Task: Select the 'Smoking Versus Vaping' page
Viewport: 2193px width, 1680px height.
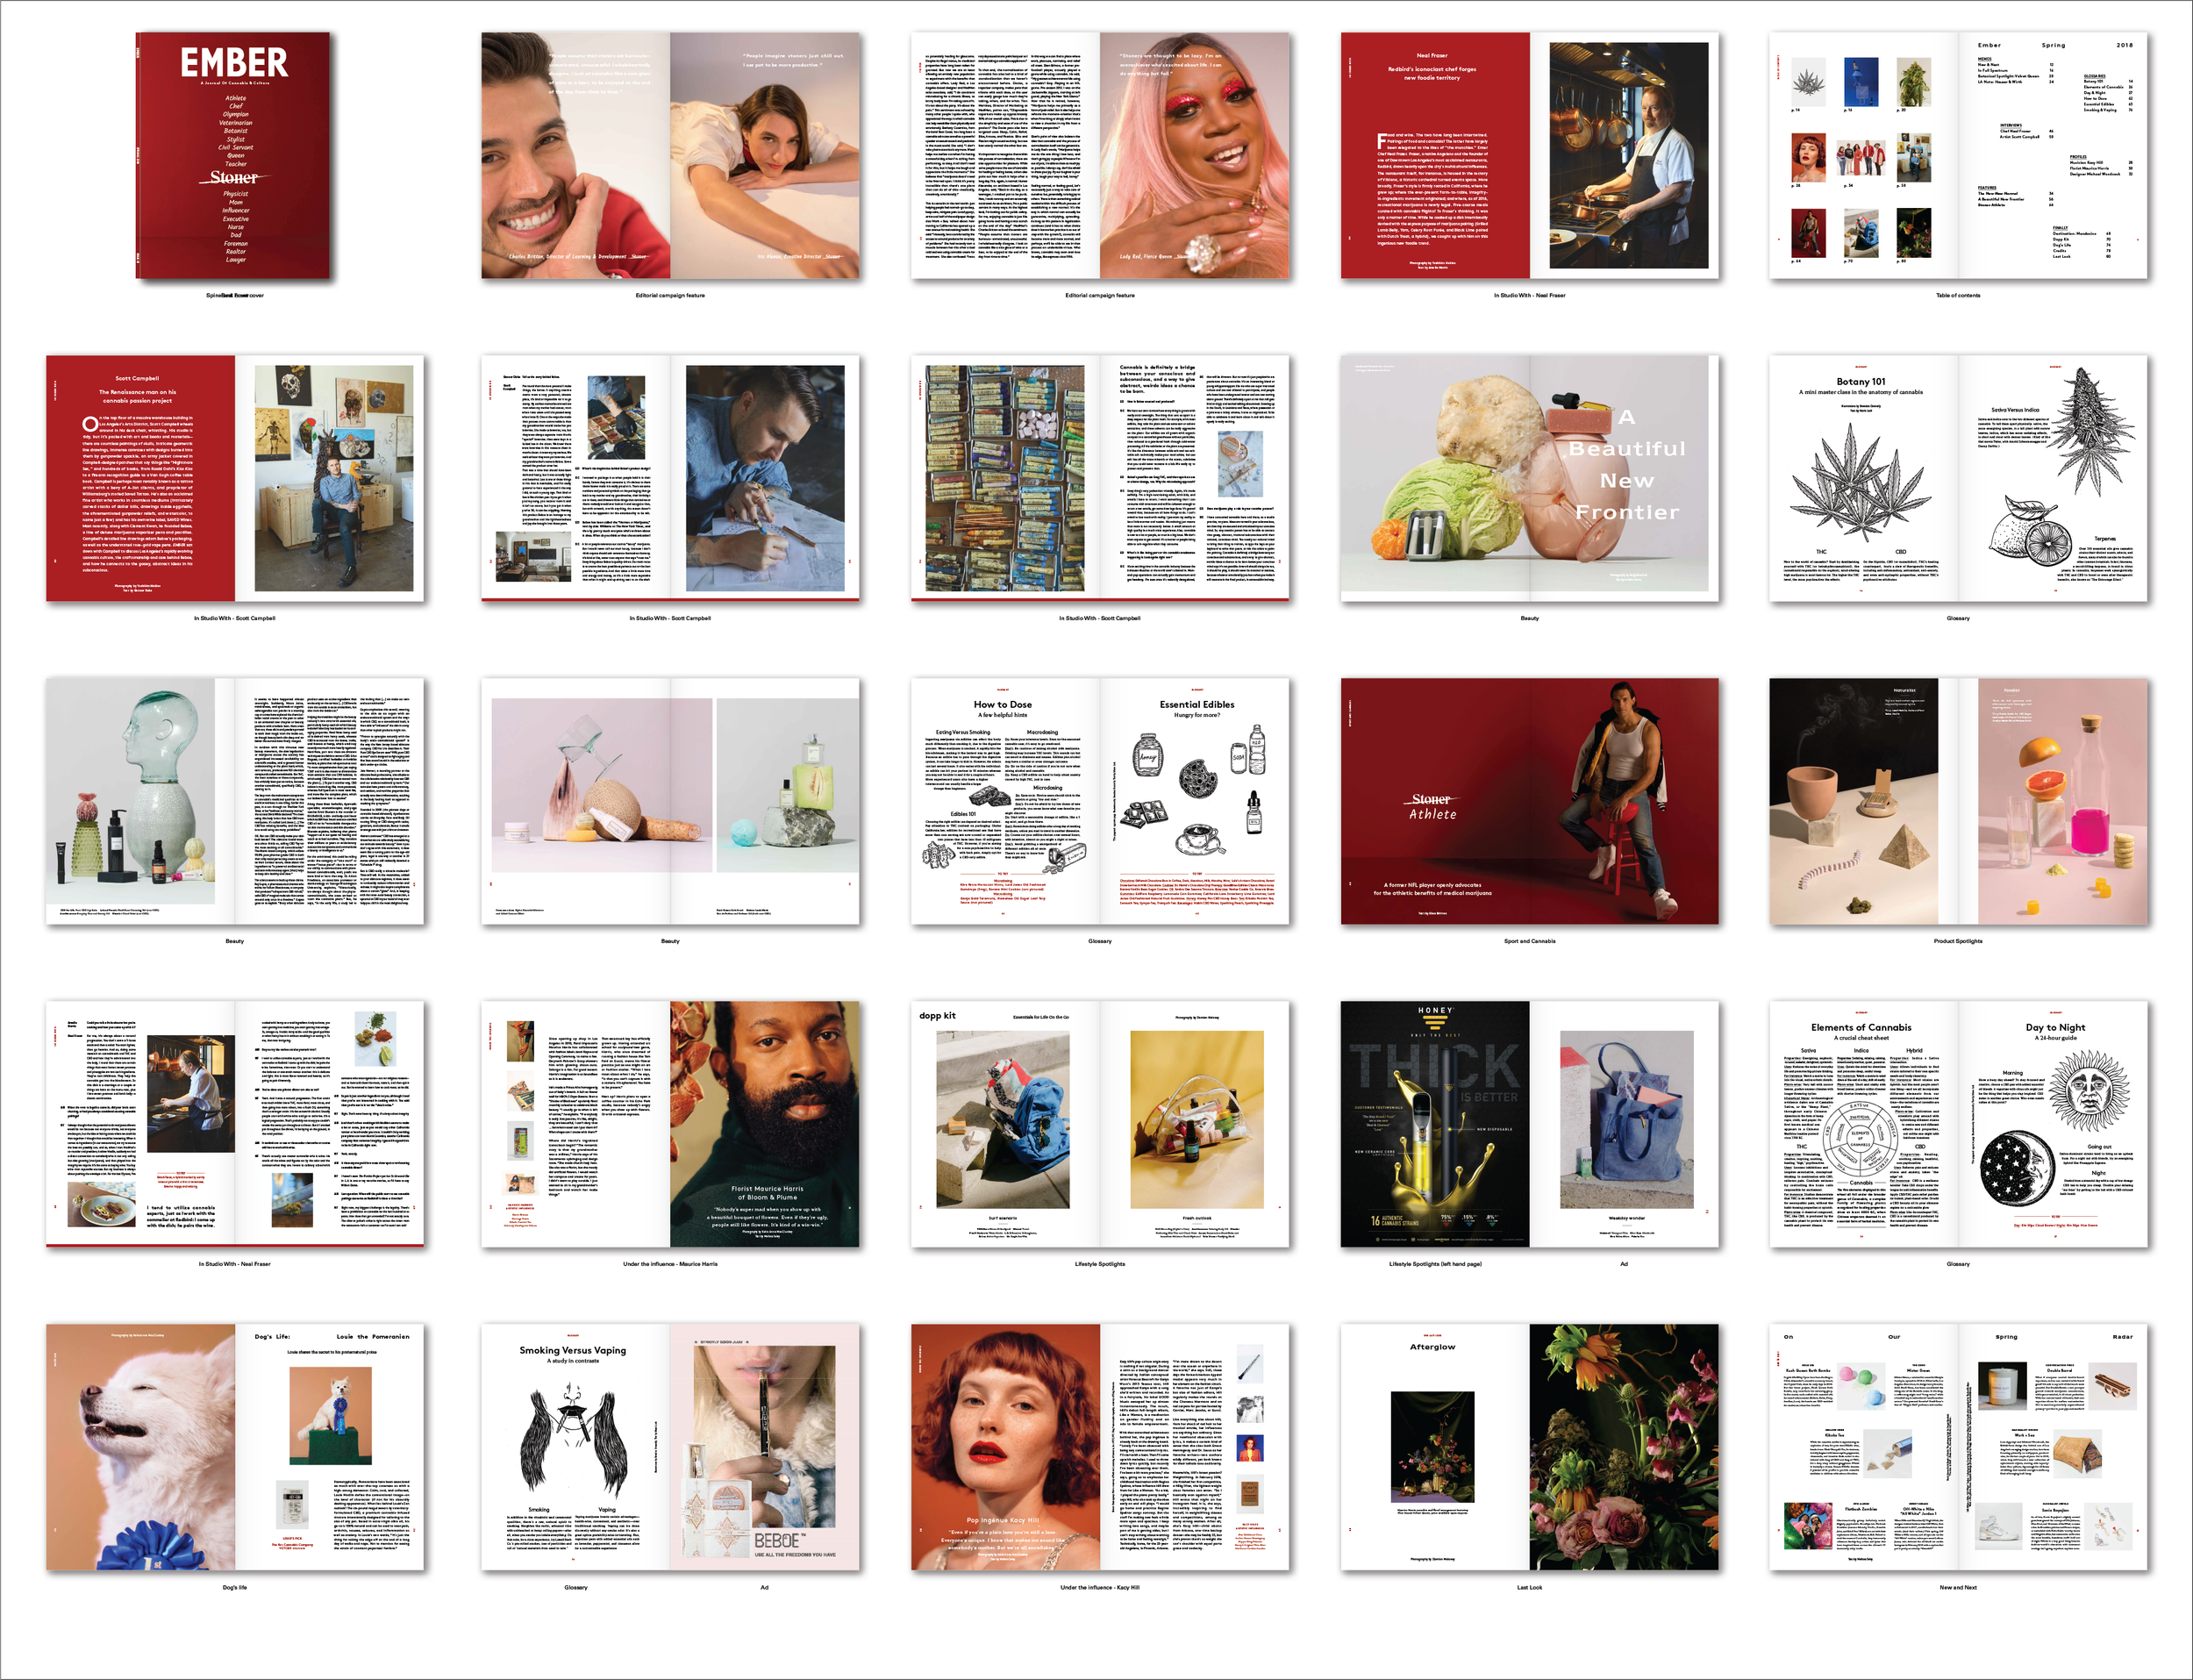Action: pos(575,1447)
